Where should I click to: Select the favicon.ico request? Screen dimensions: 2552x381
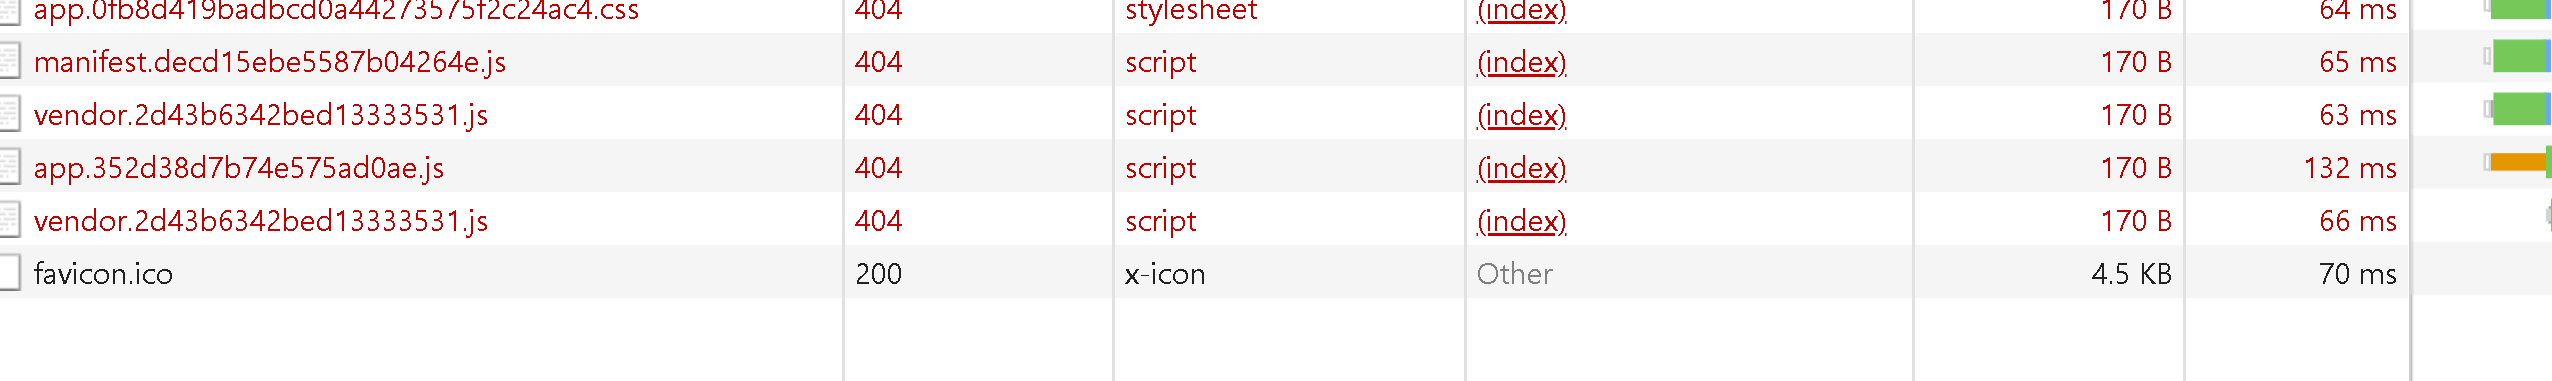tap(103, 274)
